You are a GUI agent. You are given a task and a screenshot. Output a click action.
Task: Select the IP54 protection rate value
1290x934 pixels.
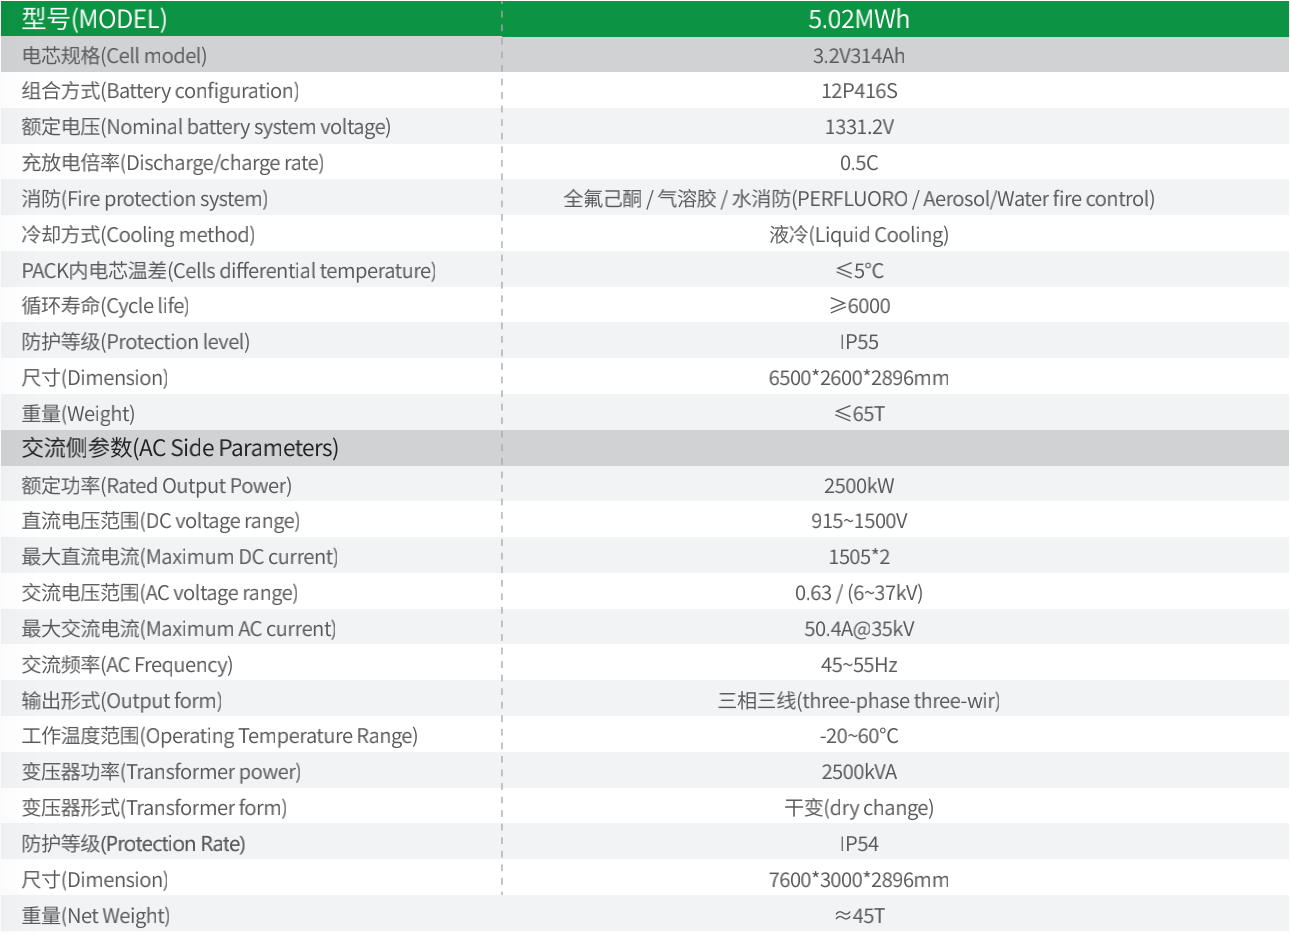859,844
